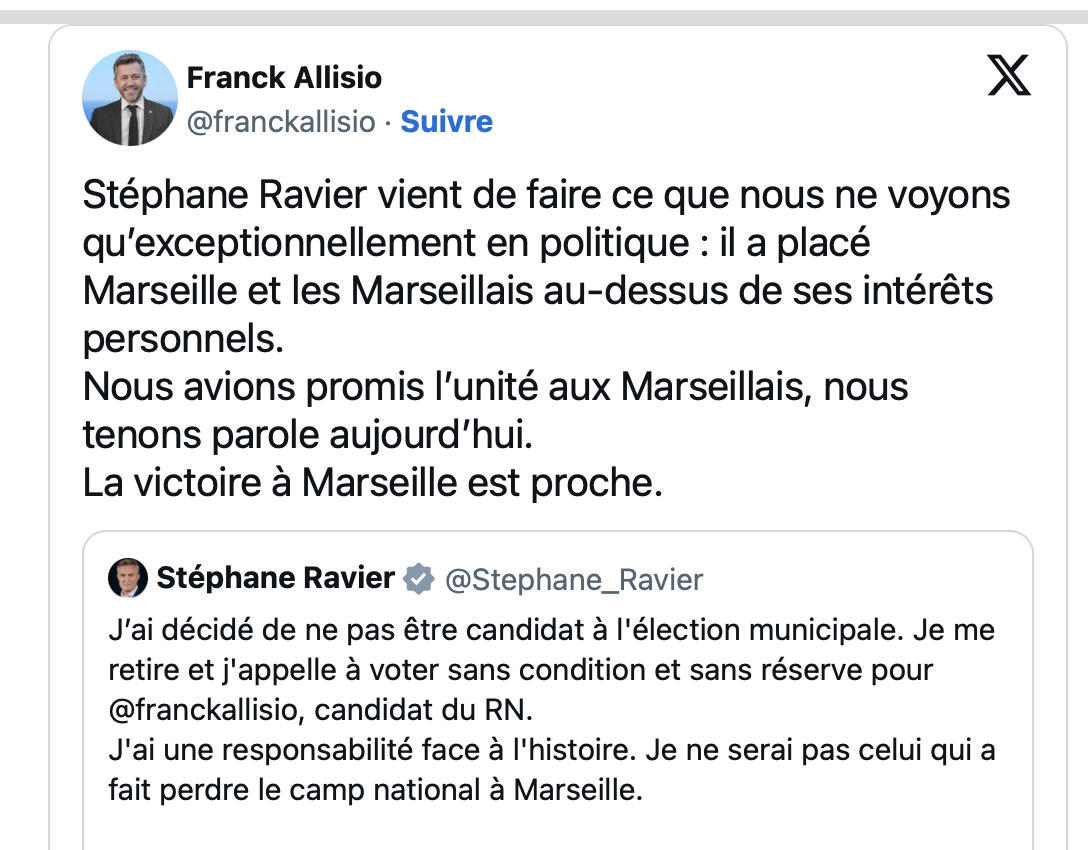Click the verified badge beside Stéphane Ravier

[419, 578]
